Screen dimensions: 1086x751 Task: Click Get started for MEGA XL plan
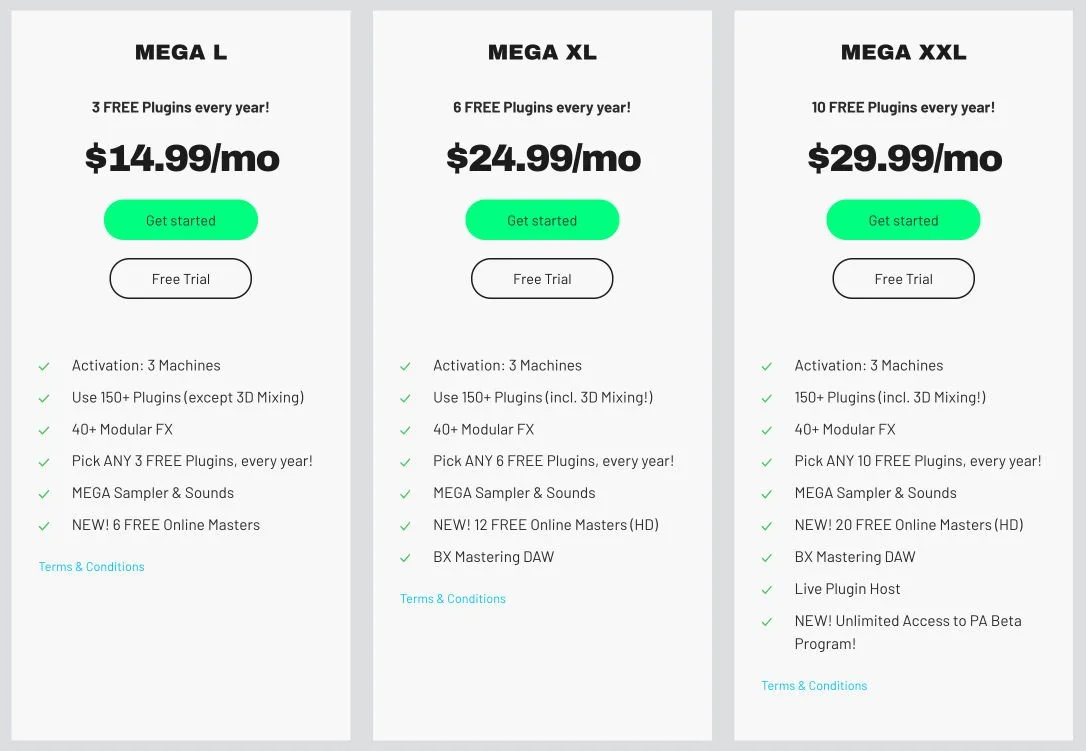click(542, 220)
